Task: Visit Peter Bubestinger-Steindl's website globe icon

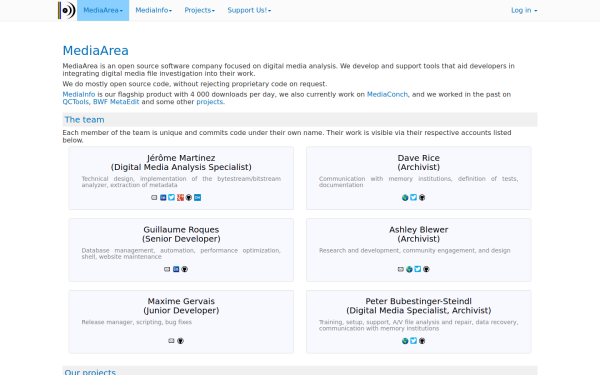Action: click(405, 341)
